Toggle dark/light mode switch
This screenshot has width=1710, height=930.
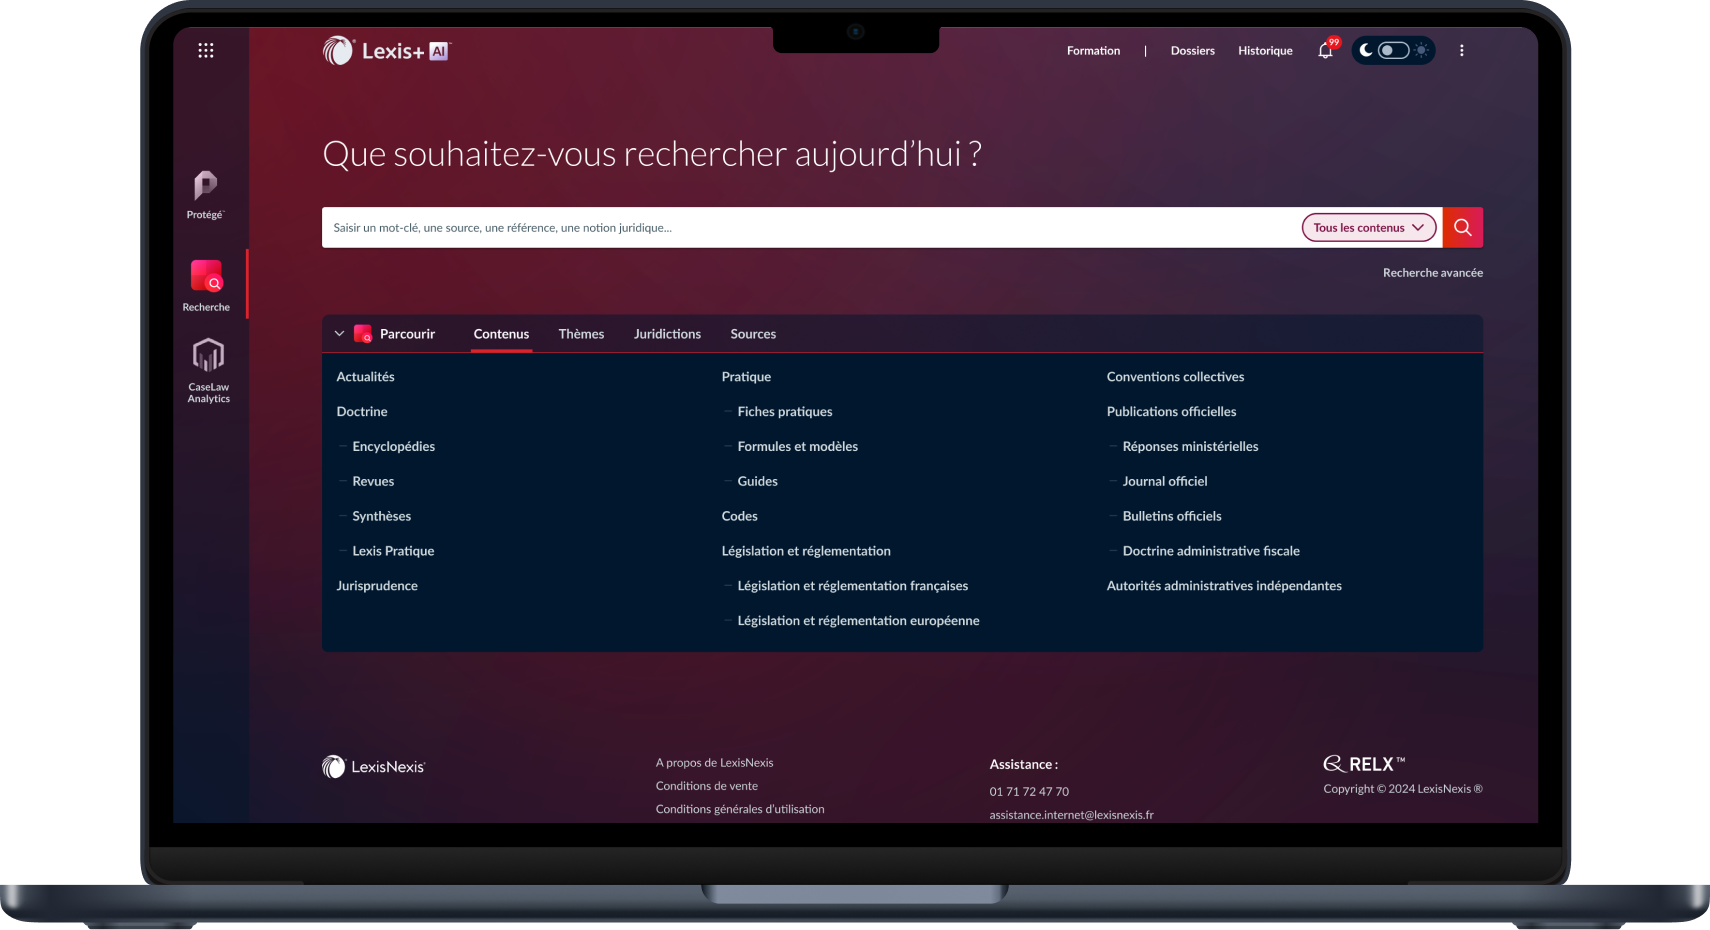coord(1393,50)
